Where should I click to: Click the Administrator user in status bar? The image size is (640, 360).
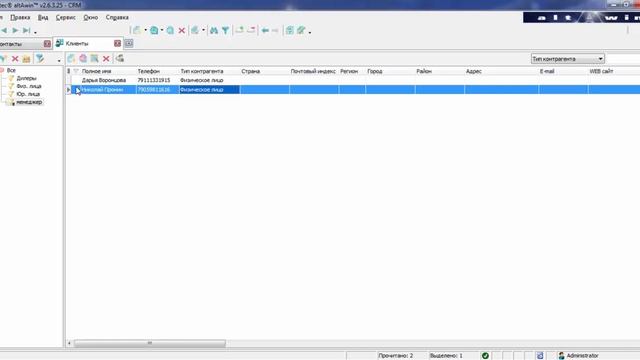coord(578,356)
